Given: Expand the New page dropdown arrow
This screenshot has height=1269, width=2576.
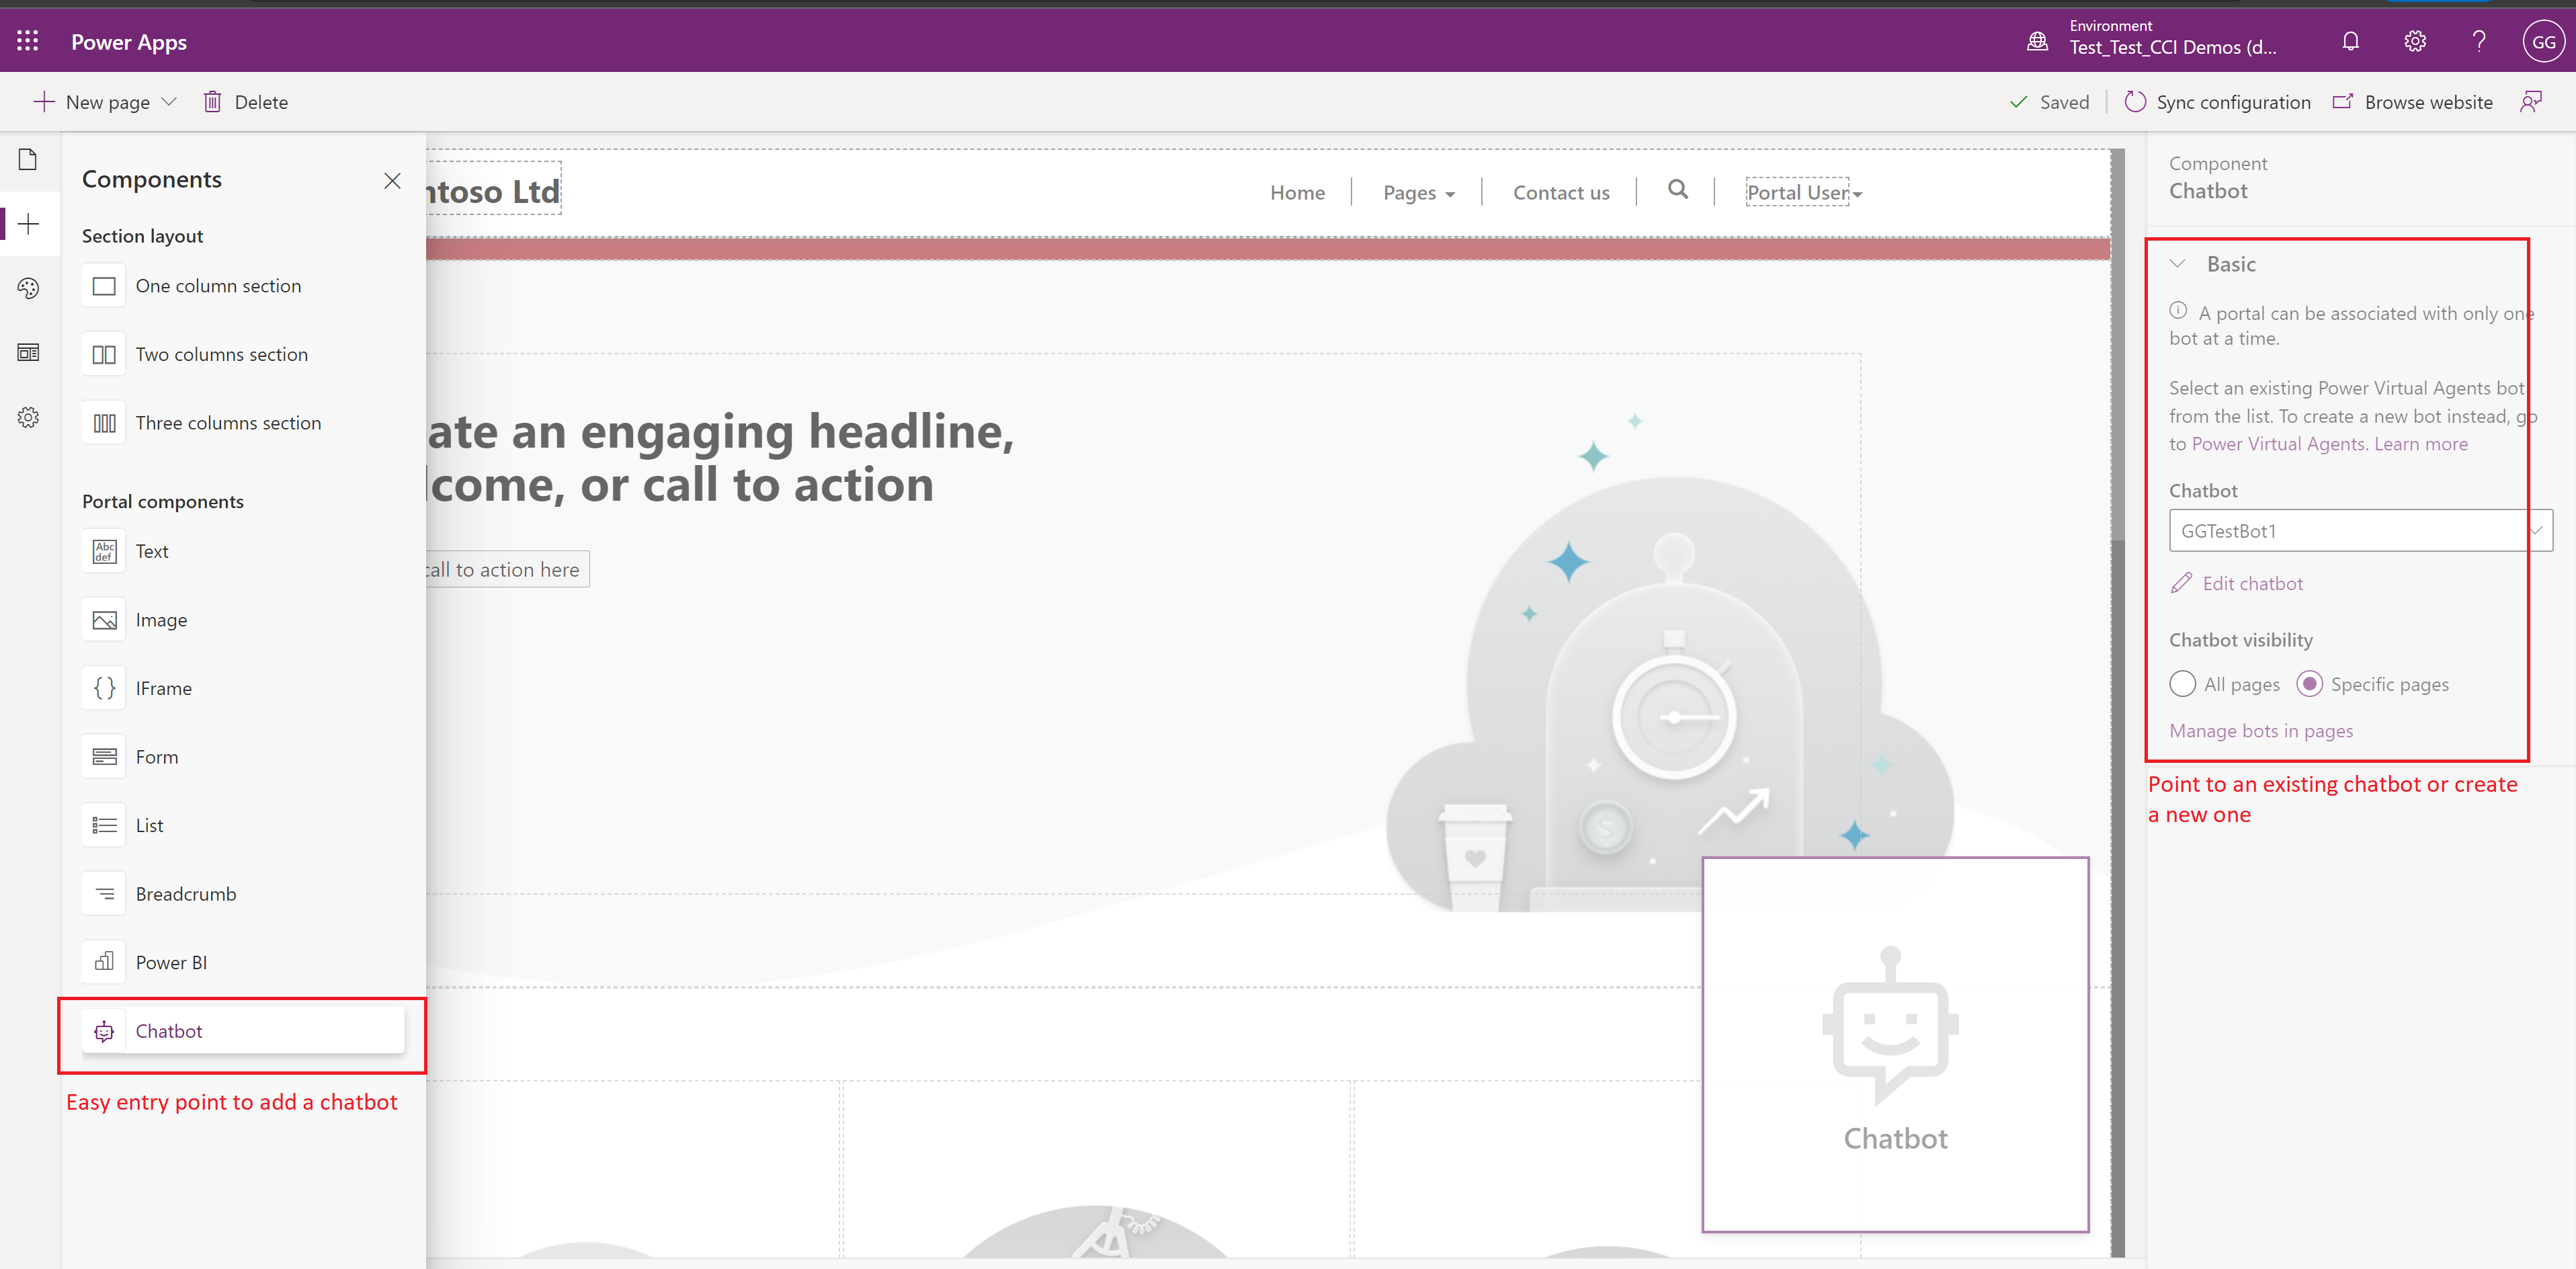Looking at the screenshot, I should [x=169, y=102].
